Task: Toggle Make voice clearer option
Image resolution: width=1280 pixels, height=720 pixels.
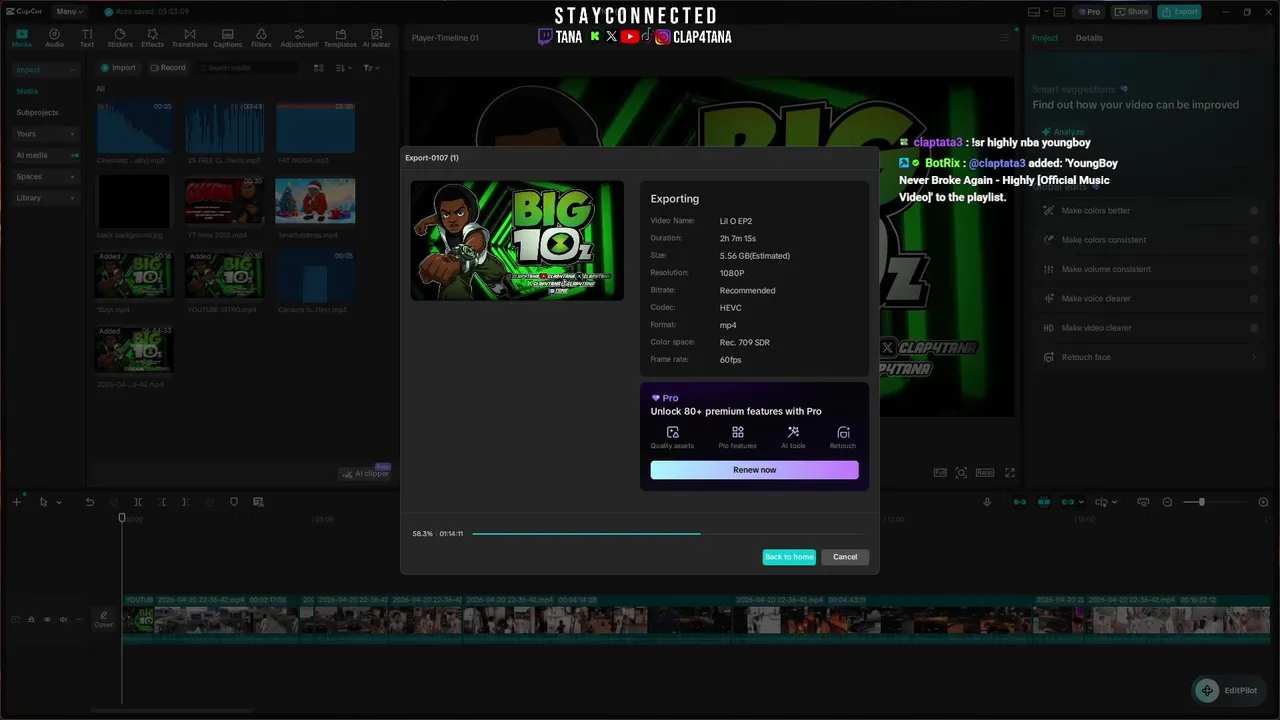Action: tap(1254, 298)
